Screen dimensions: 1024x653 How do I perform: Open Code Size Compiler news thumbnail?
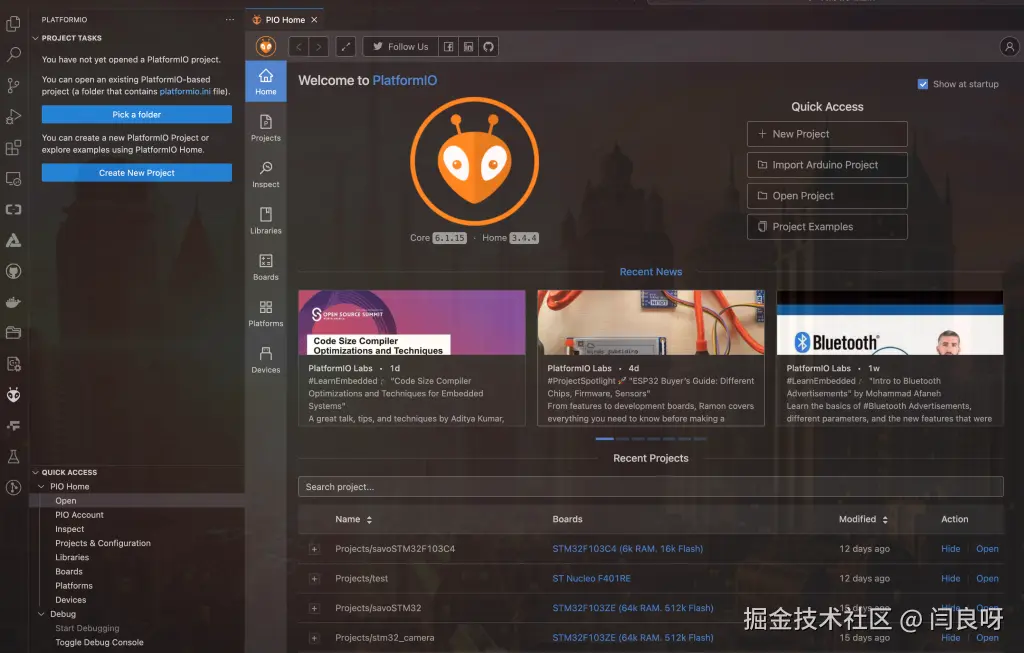tap(411, 323)
